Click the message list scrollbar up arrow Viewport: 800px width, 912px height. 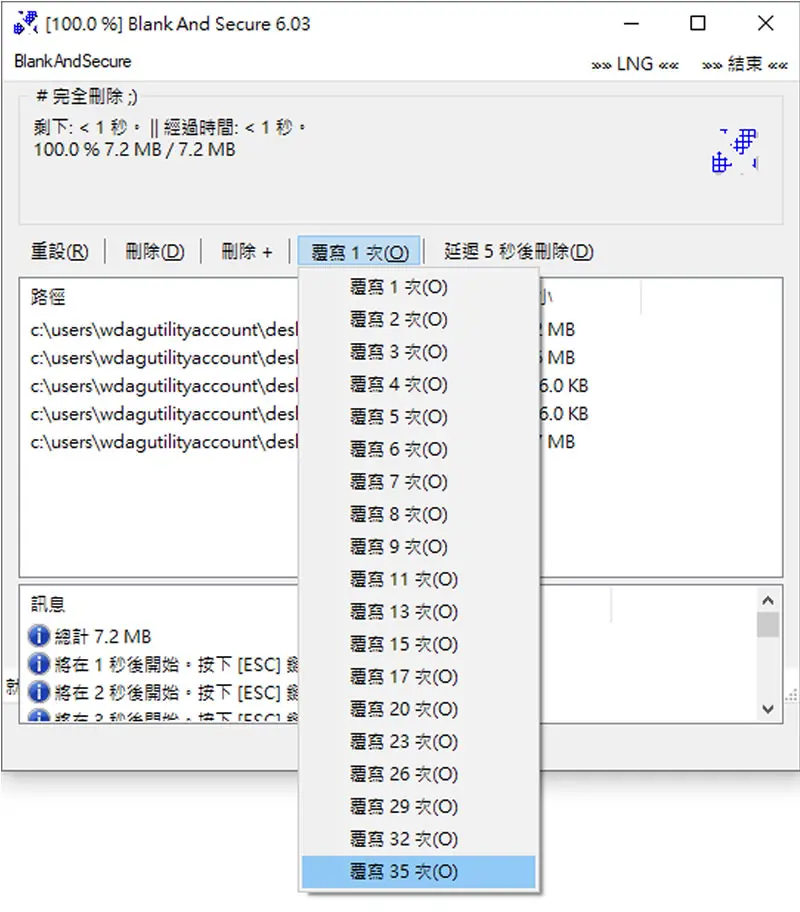click(x=768, y=600)
